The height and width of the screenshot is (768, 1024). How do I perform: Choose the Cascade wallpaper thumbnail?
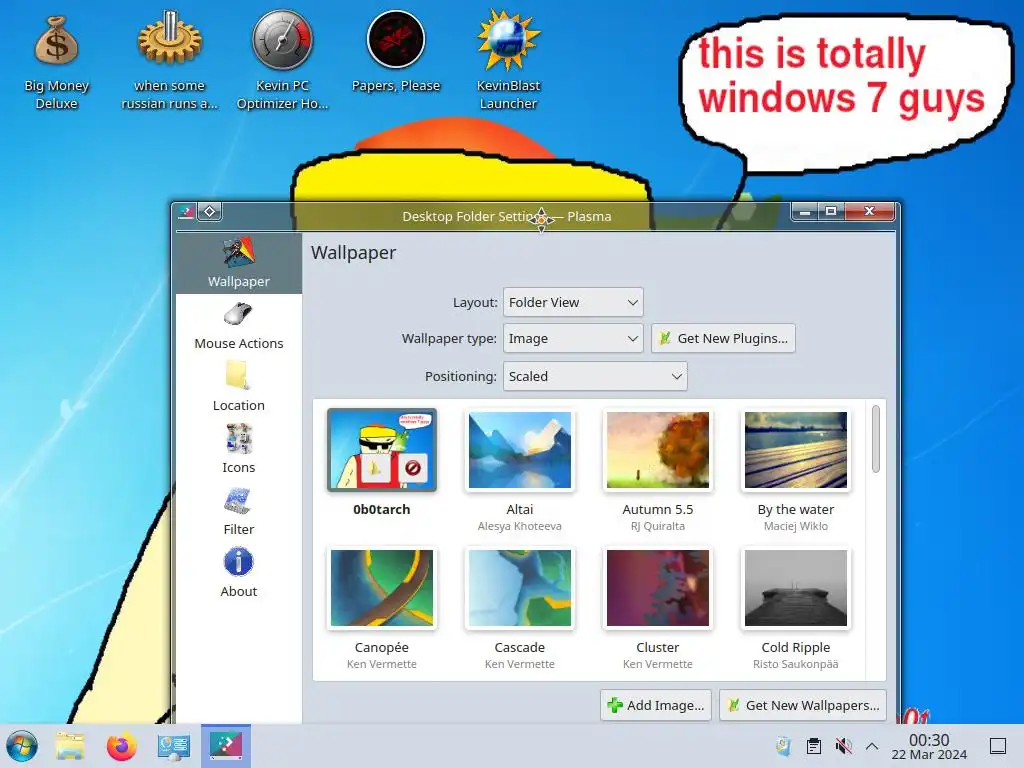point(520,588)
